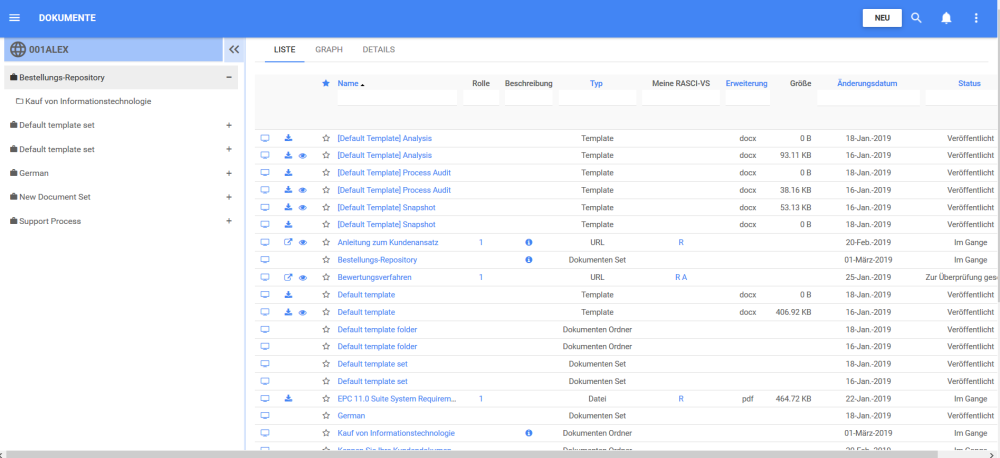1000x458 pixels.
Task: Select Kauf von Informationstechnologie in the sidebar tree
Action: (88, 101)
